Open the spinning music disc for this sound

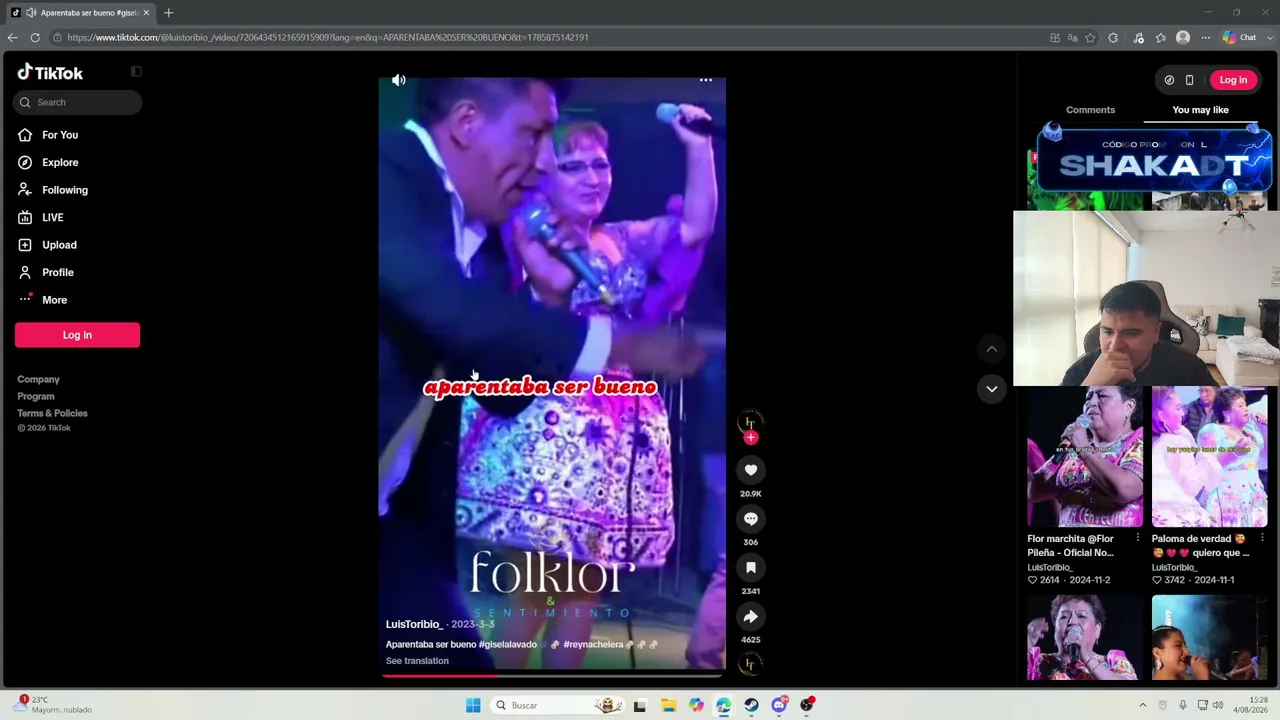(x=749, y=664)
